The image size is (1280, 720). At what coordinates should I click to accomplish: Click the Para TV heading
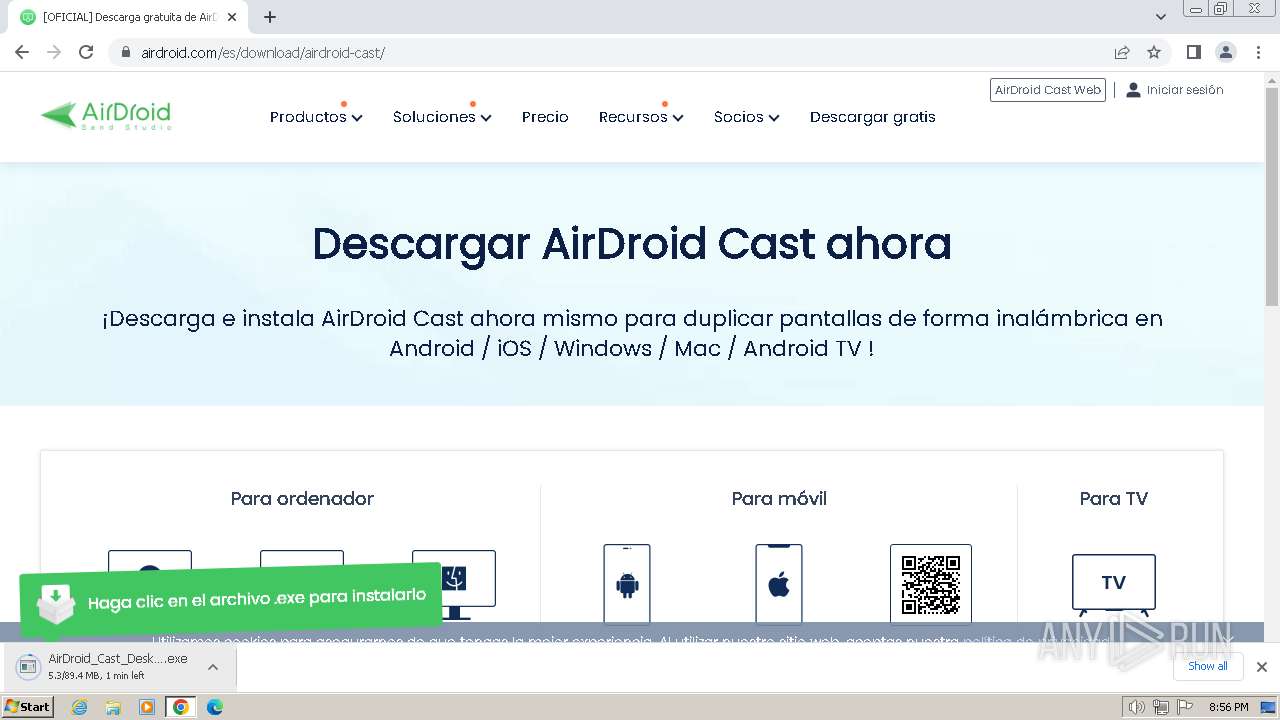pyautogui.click(x=1114, y=498)
